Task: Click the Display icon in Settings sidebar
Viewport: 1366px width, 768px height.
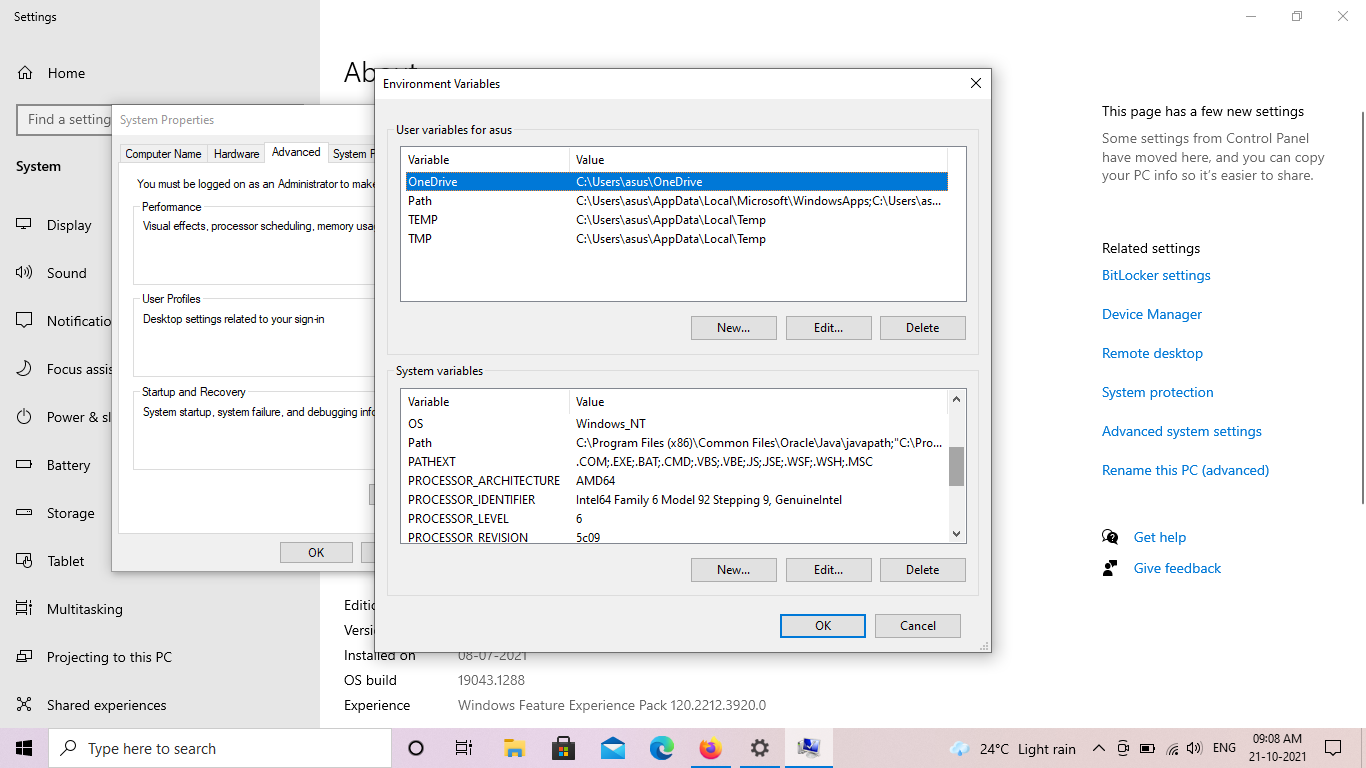Action: (24, 225)
